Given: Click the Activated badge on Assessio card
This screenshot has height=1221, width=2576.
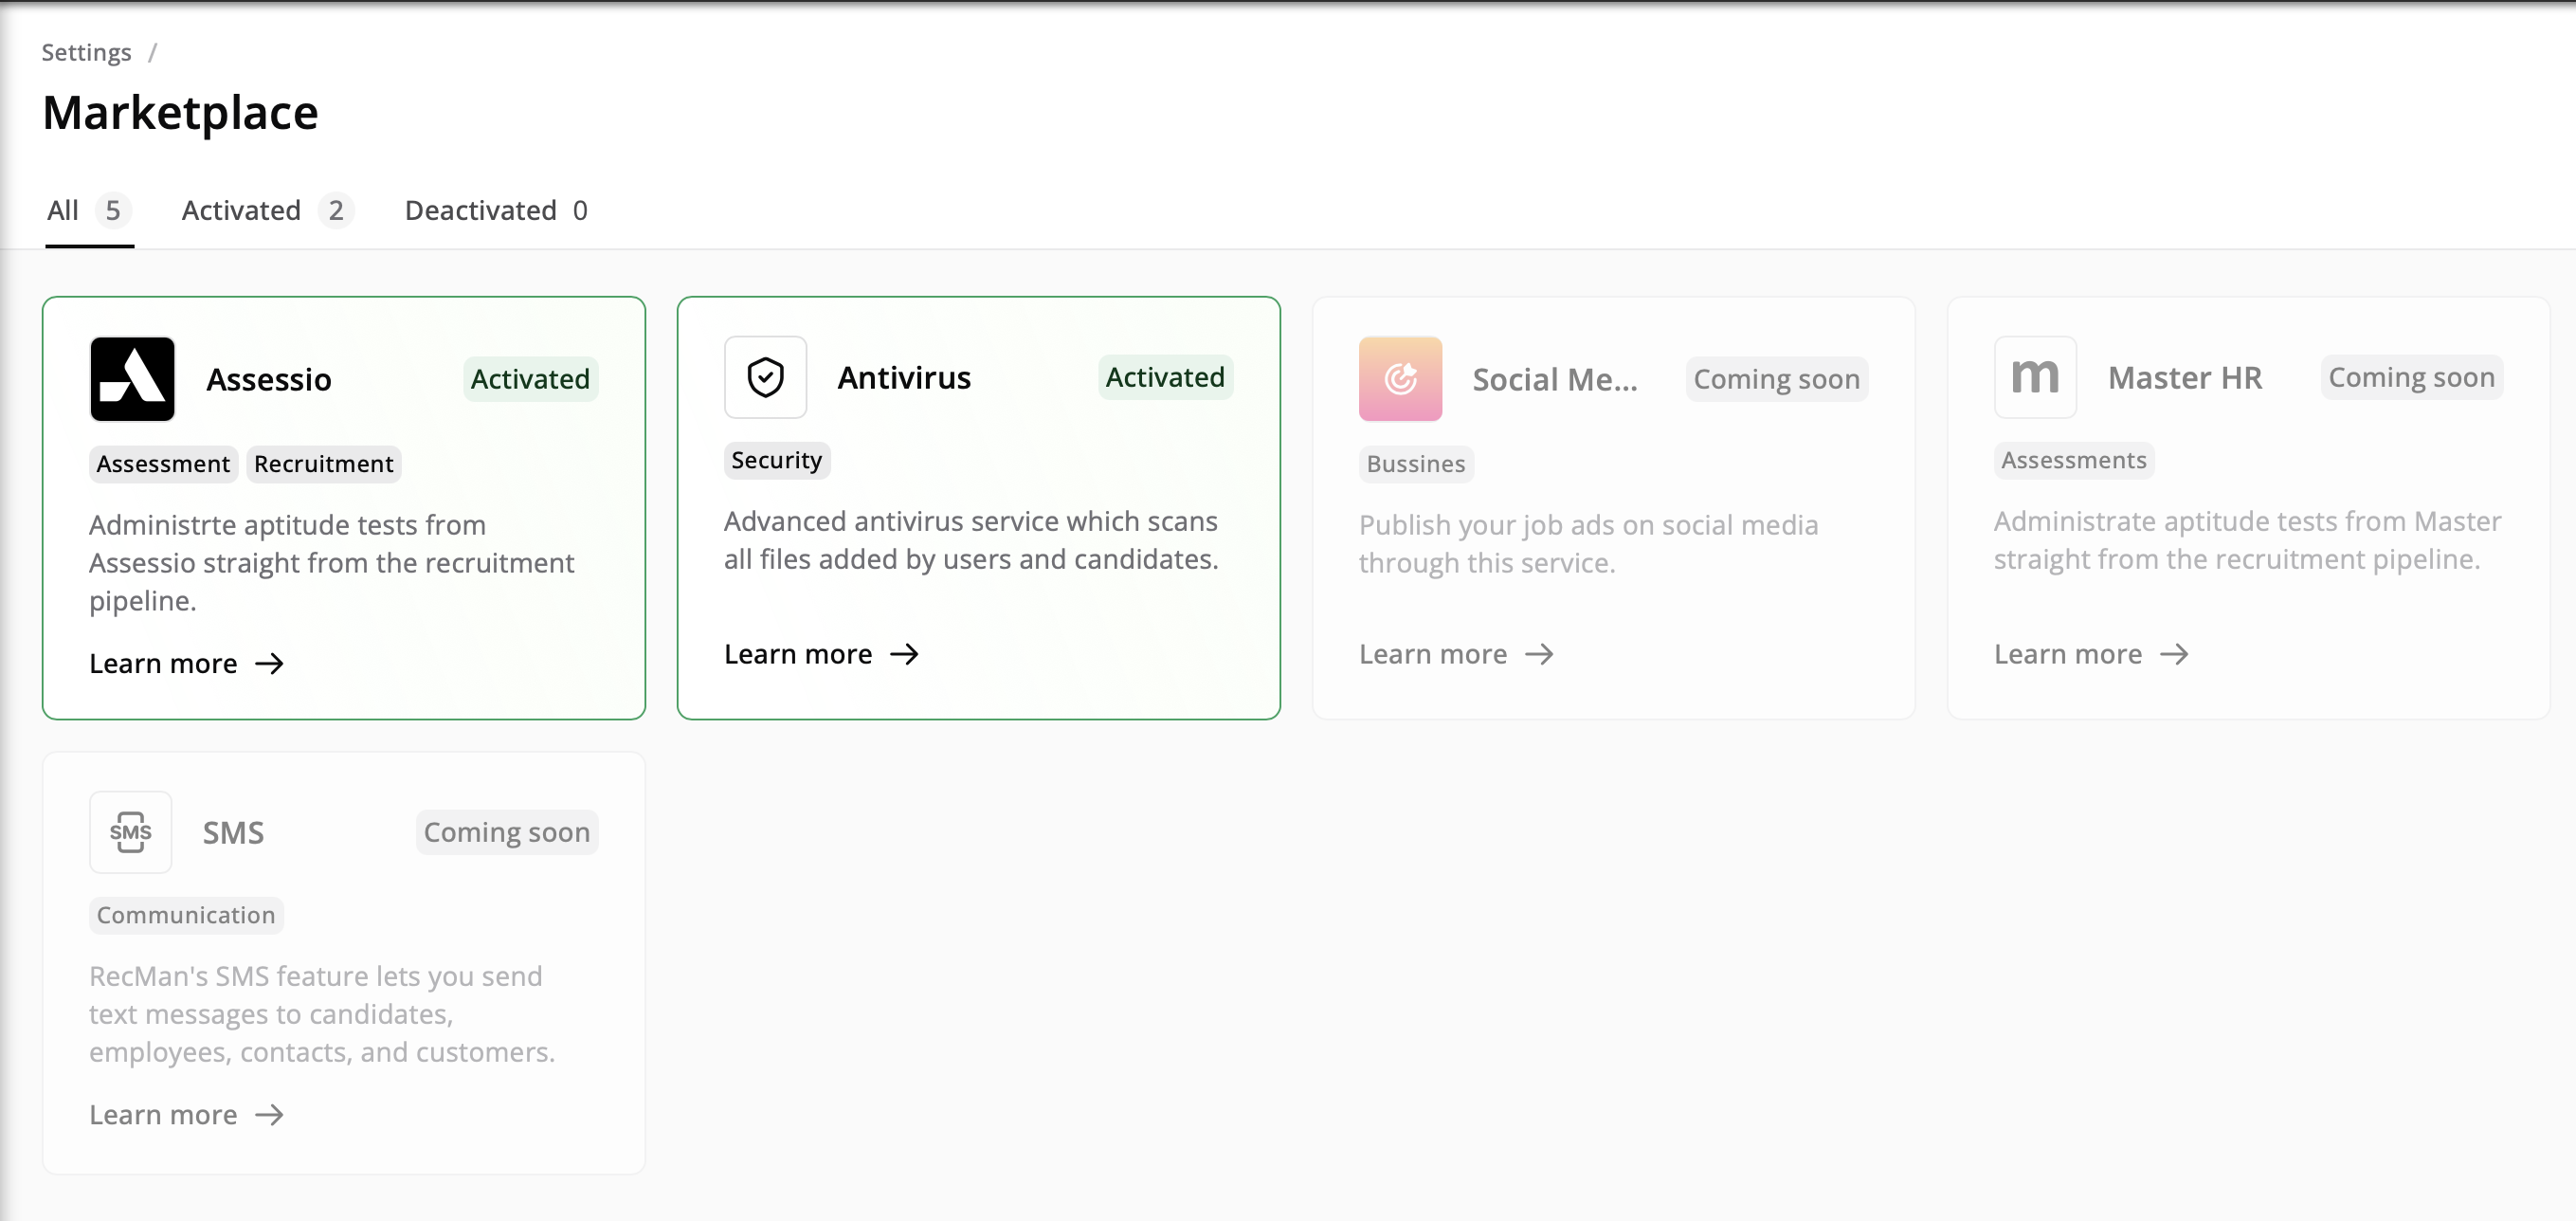Looking at the screenshot, I should [x=530, y=379].
